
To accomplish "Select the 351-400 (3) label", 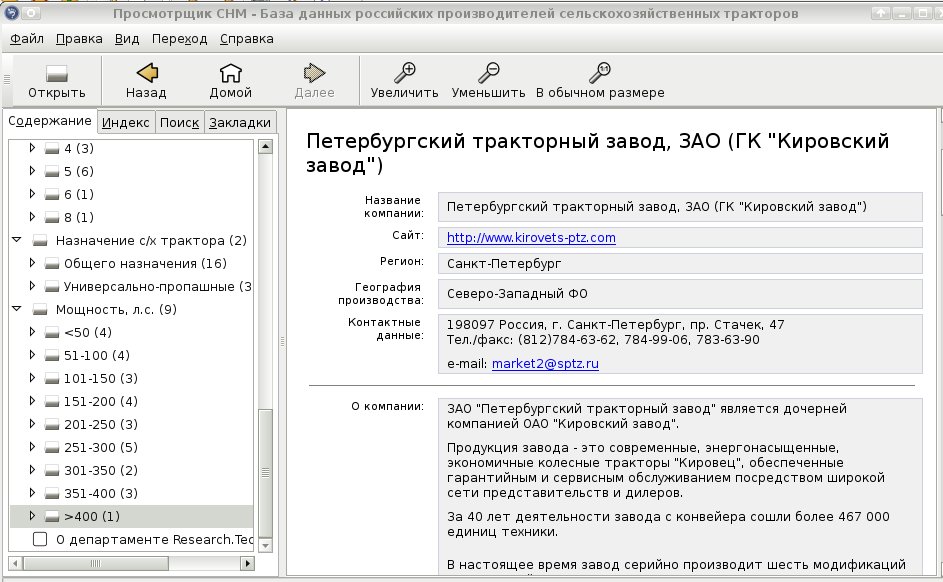I will click(101, 494).
